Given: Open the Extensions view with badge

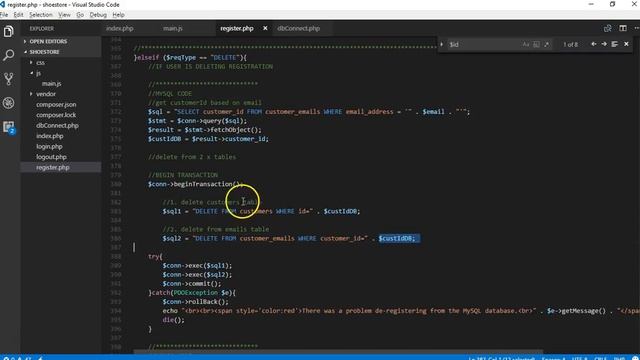Looking at the screenshot, I should pyautogui.click(x=9, y=127).
